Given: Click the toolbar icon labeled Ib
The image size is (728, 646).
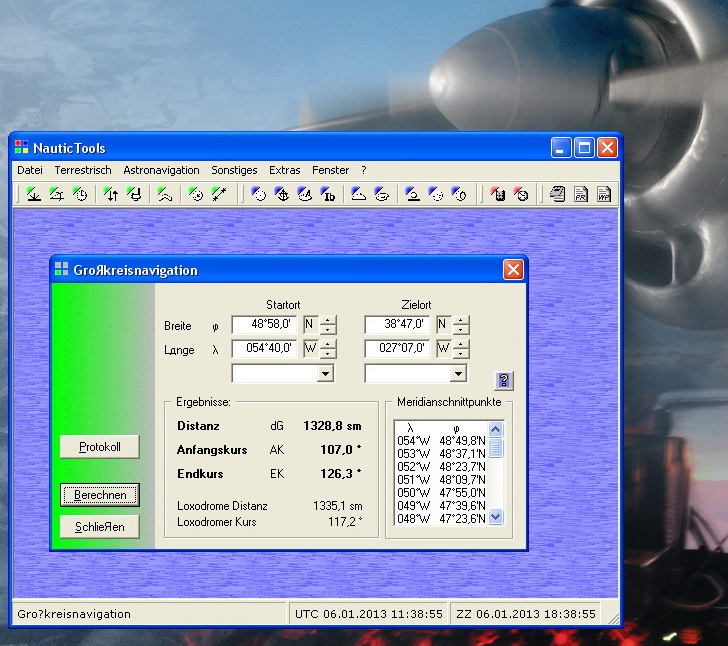Looking at the screenshot, I should 328,195.
